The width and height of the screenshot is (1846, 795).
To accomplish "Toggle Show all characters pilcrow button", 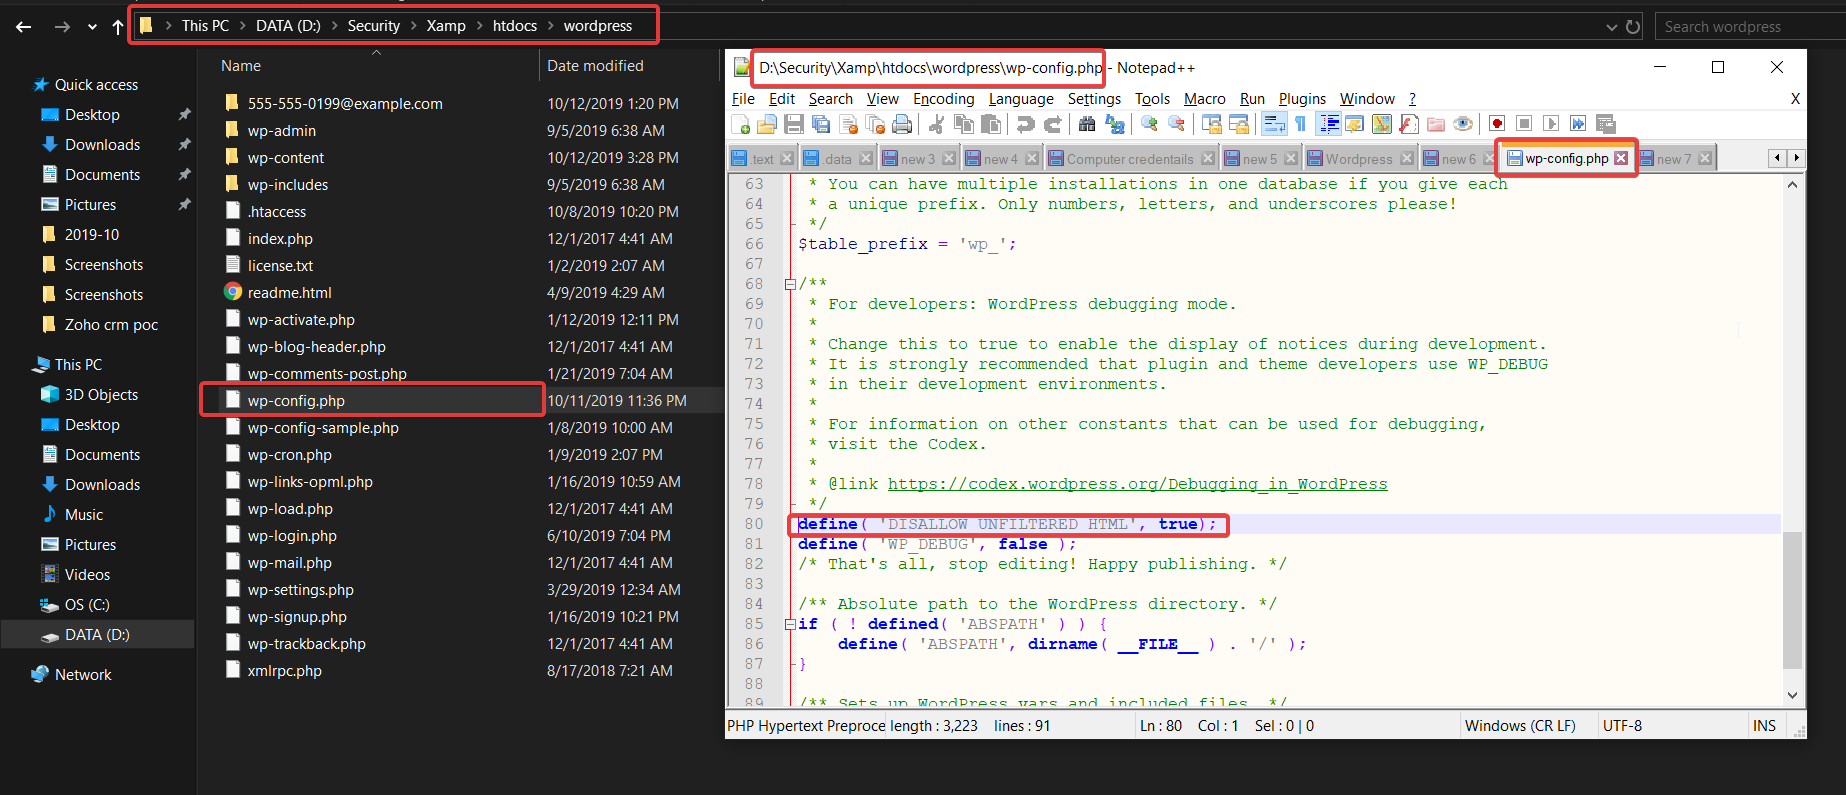I will tap(1301, 124).
